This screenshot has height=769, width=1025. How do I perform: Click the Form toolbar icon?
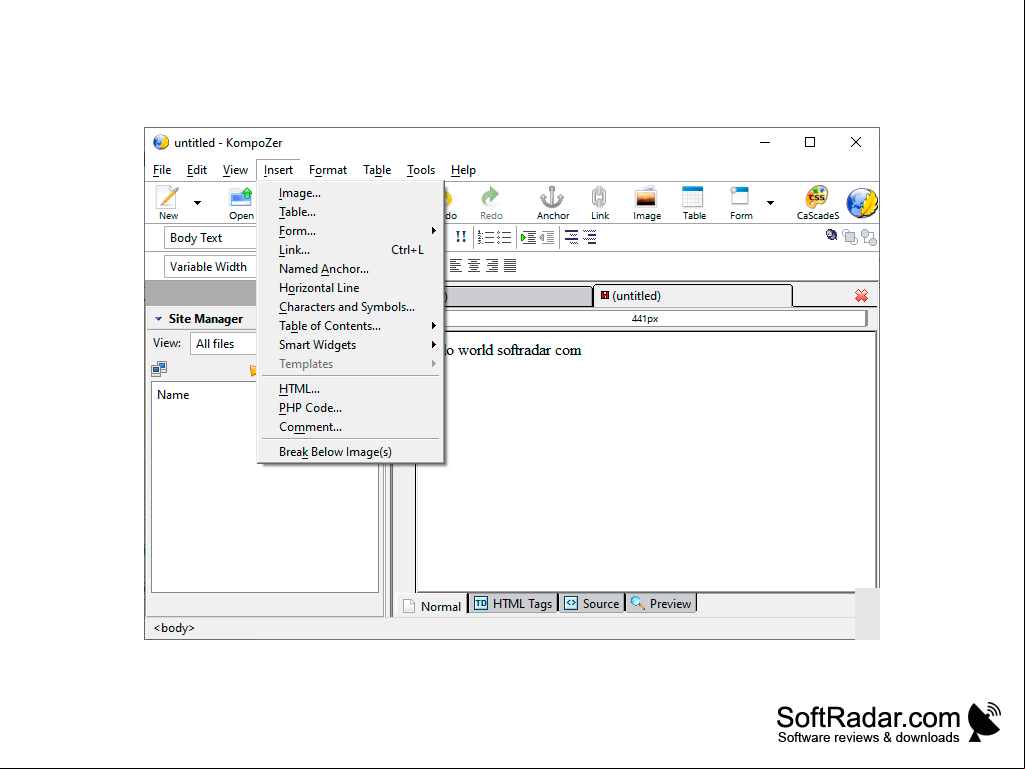point(740,197)
